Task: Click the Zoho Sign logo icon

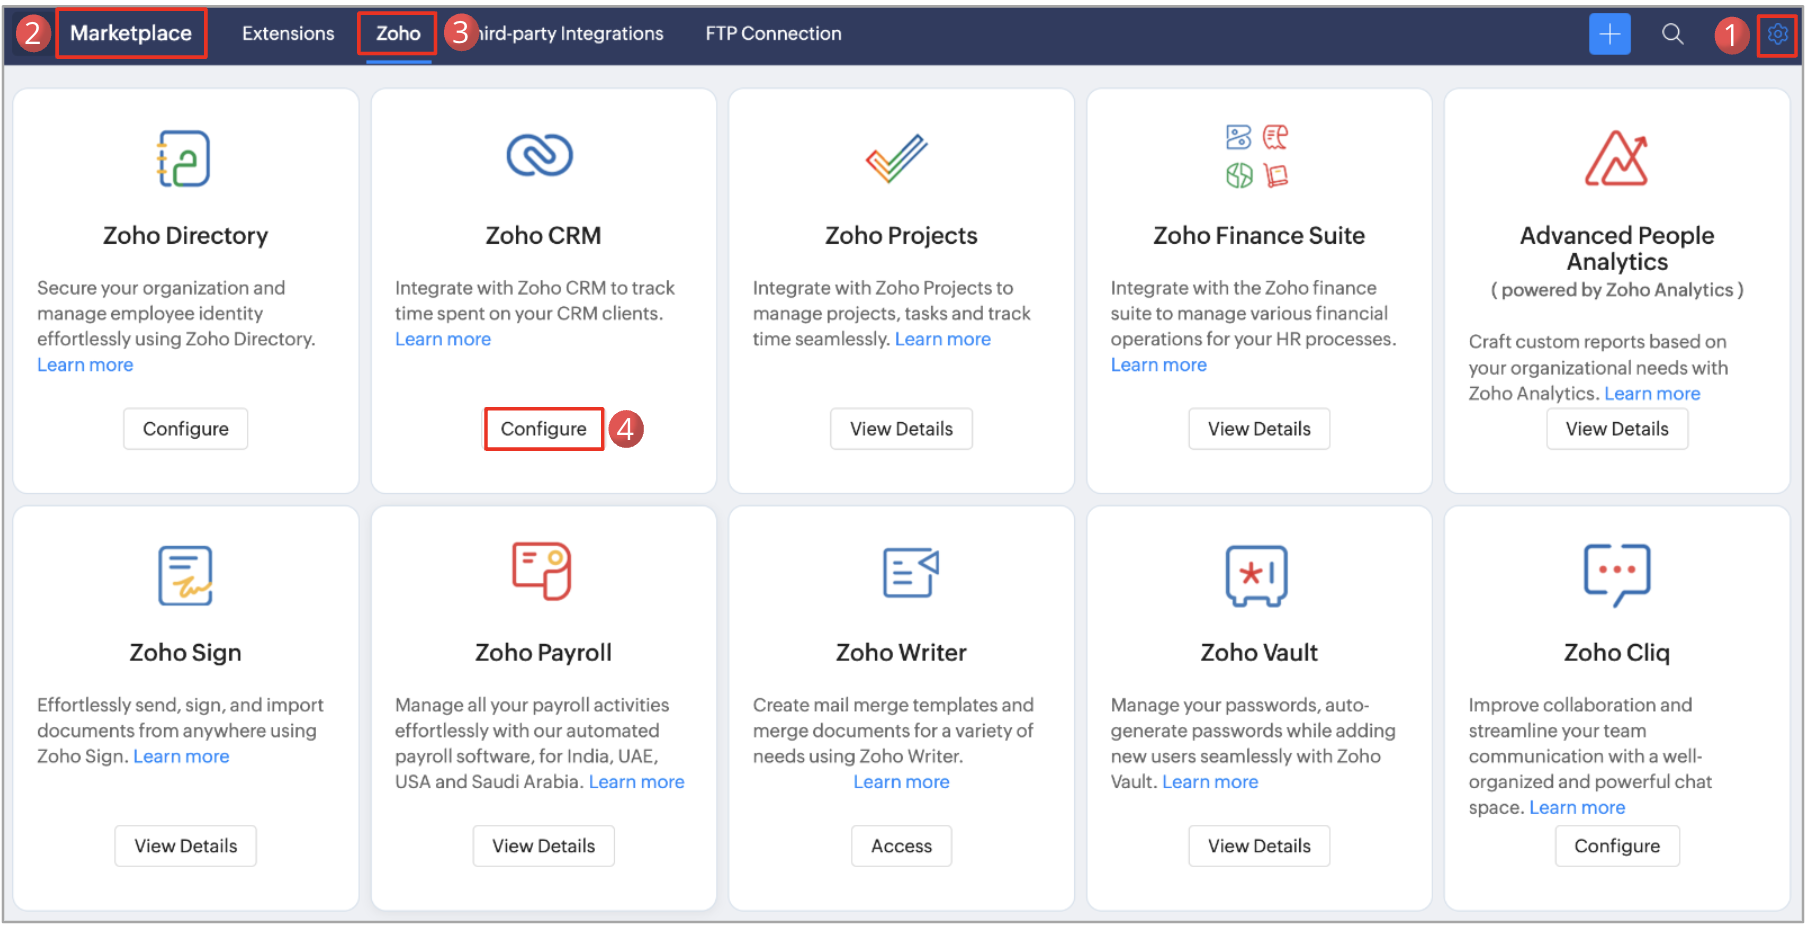Action: pyautogui.click(x=185, y=575)
